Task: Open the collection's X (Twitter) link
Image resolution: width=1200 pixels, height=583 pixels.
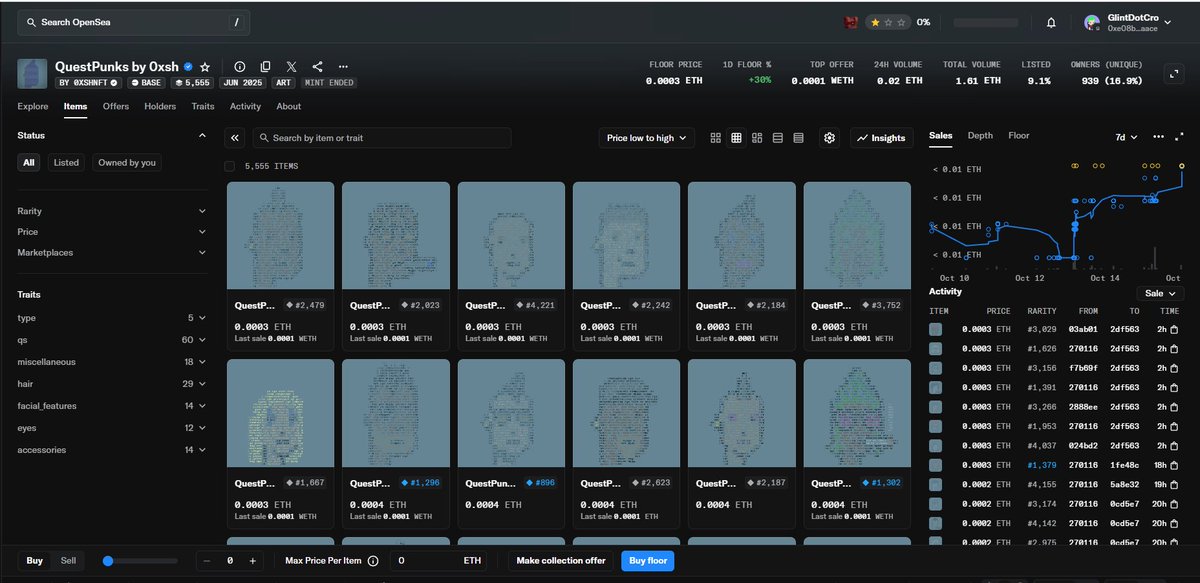Action: pyautogui.click(x=291, y=66)
